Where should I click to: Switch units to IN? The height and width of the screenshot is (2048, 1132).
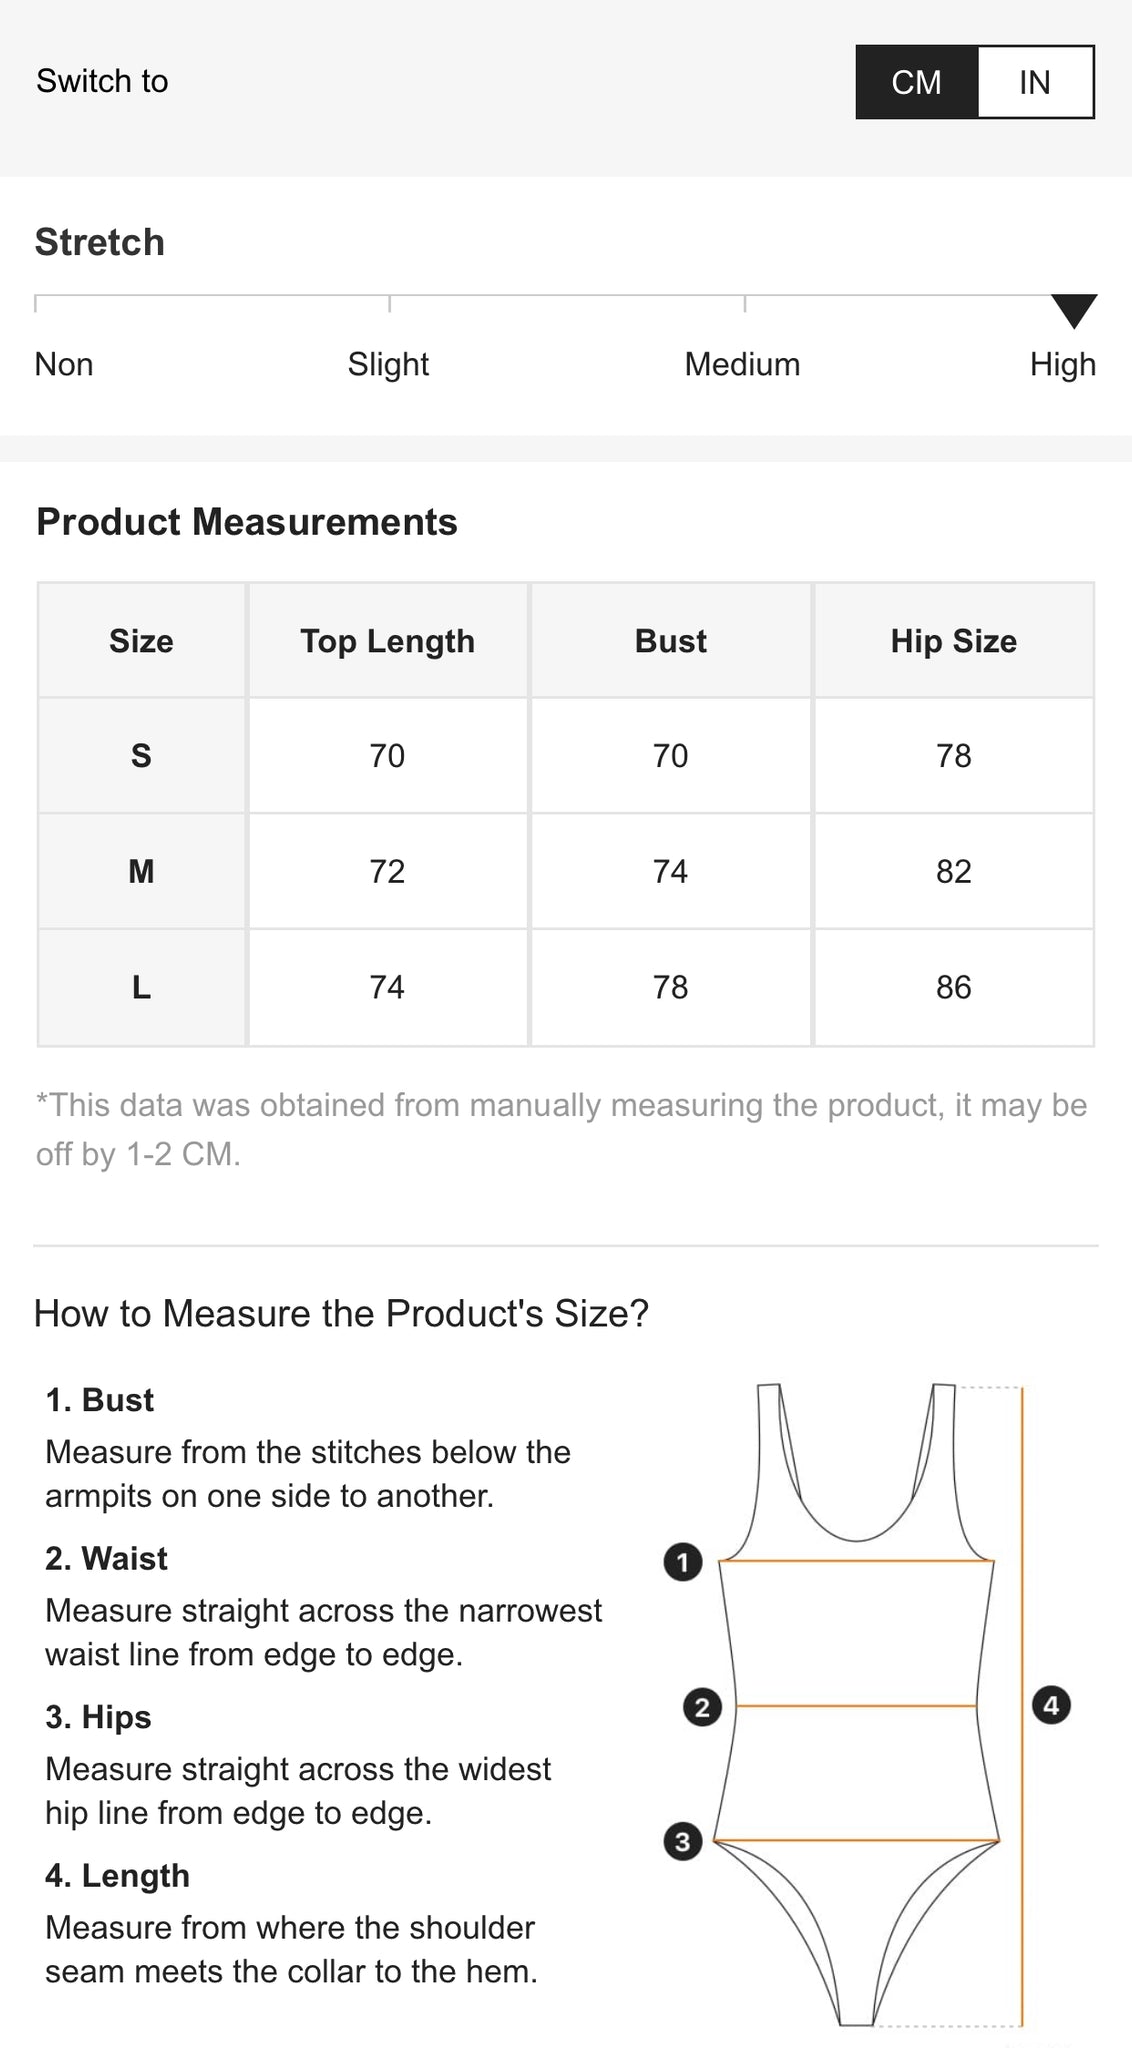tap(1035, 82)
